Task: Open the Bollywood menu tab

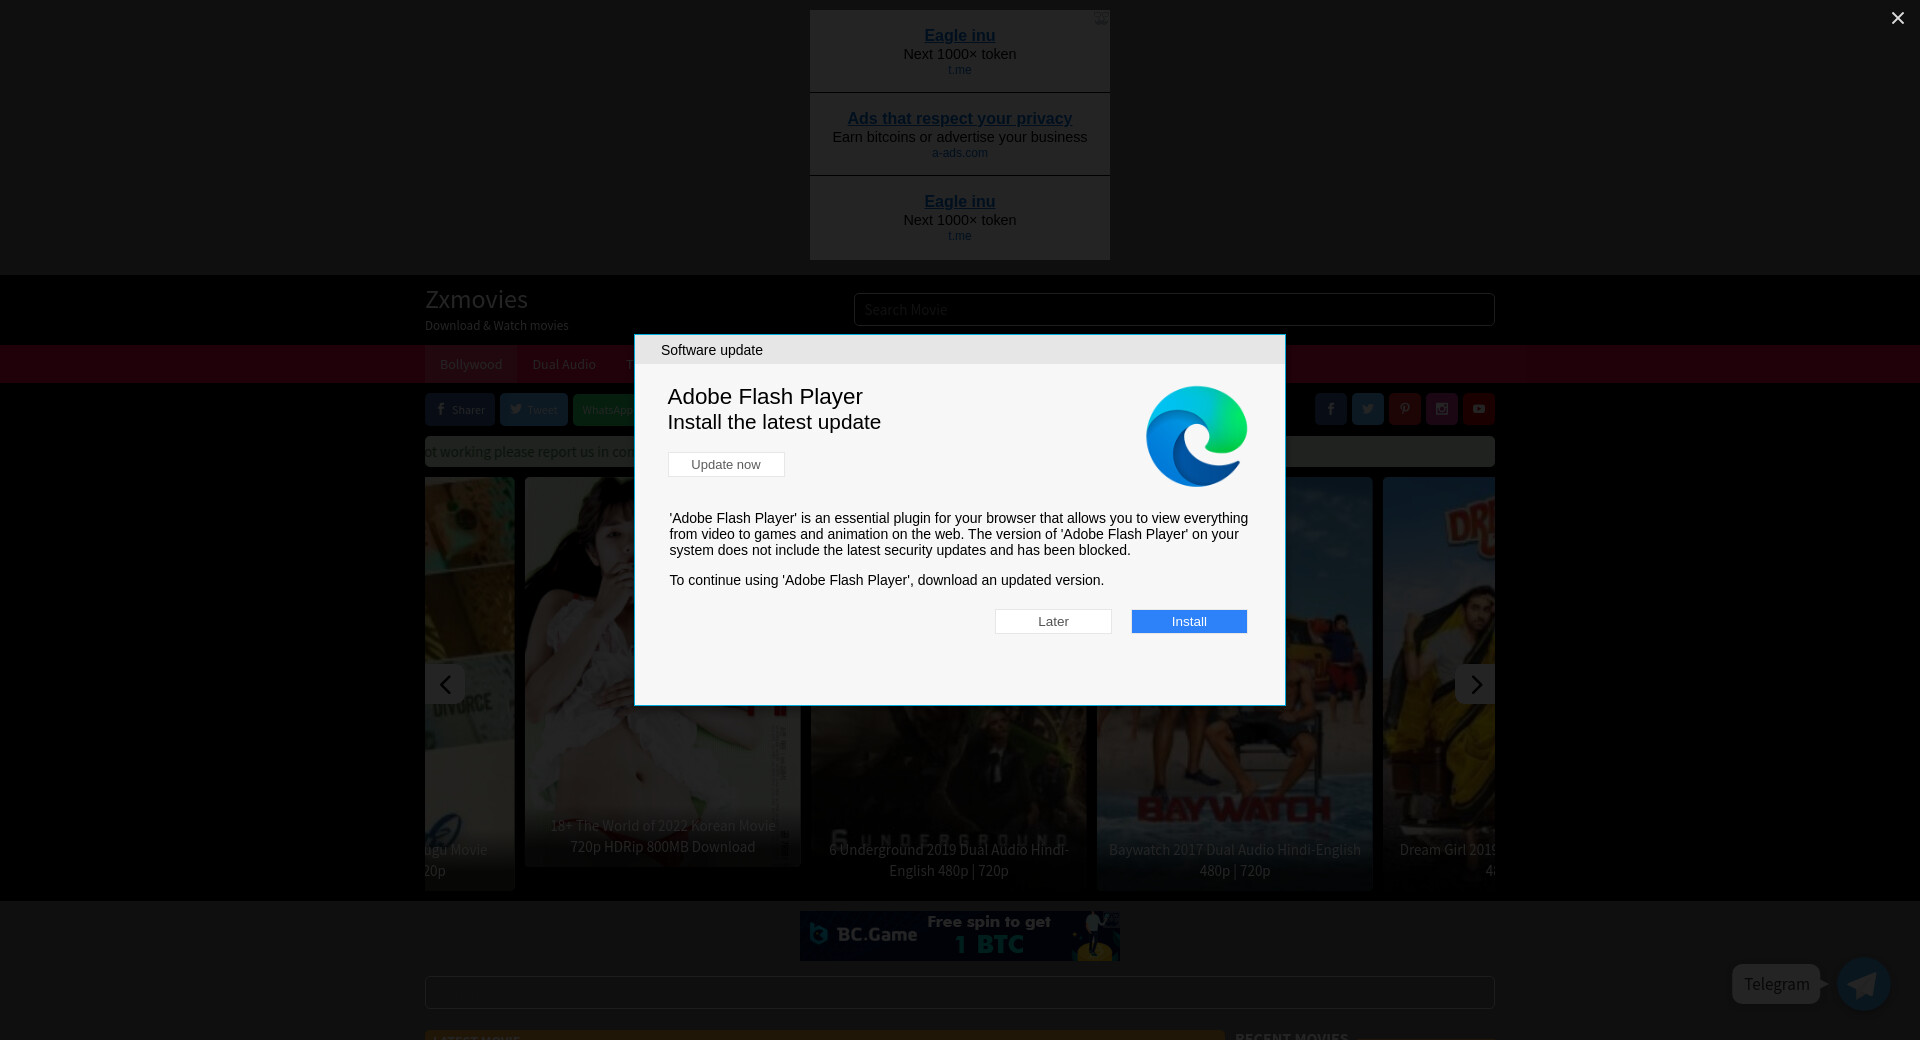Action: [471, 364]
